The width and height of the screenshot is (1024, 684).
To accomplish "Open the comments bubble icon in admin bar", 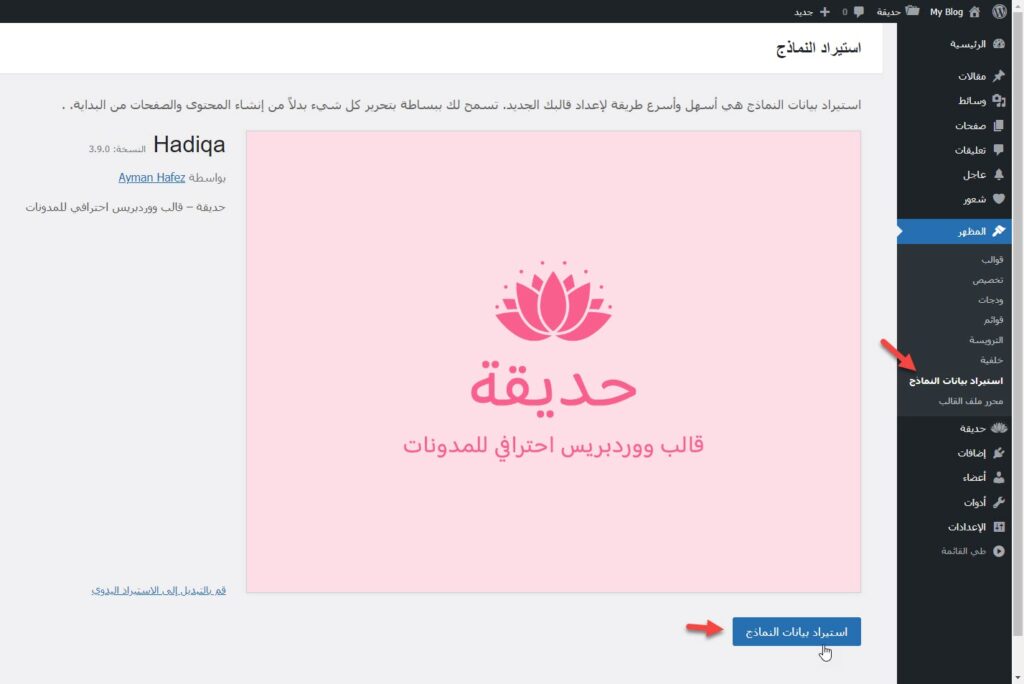I will [x=859, y=12].
